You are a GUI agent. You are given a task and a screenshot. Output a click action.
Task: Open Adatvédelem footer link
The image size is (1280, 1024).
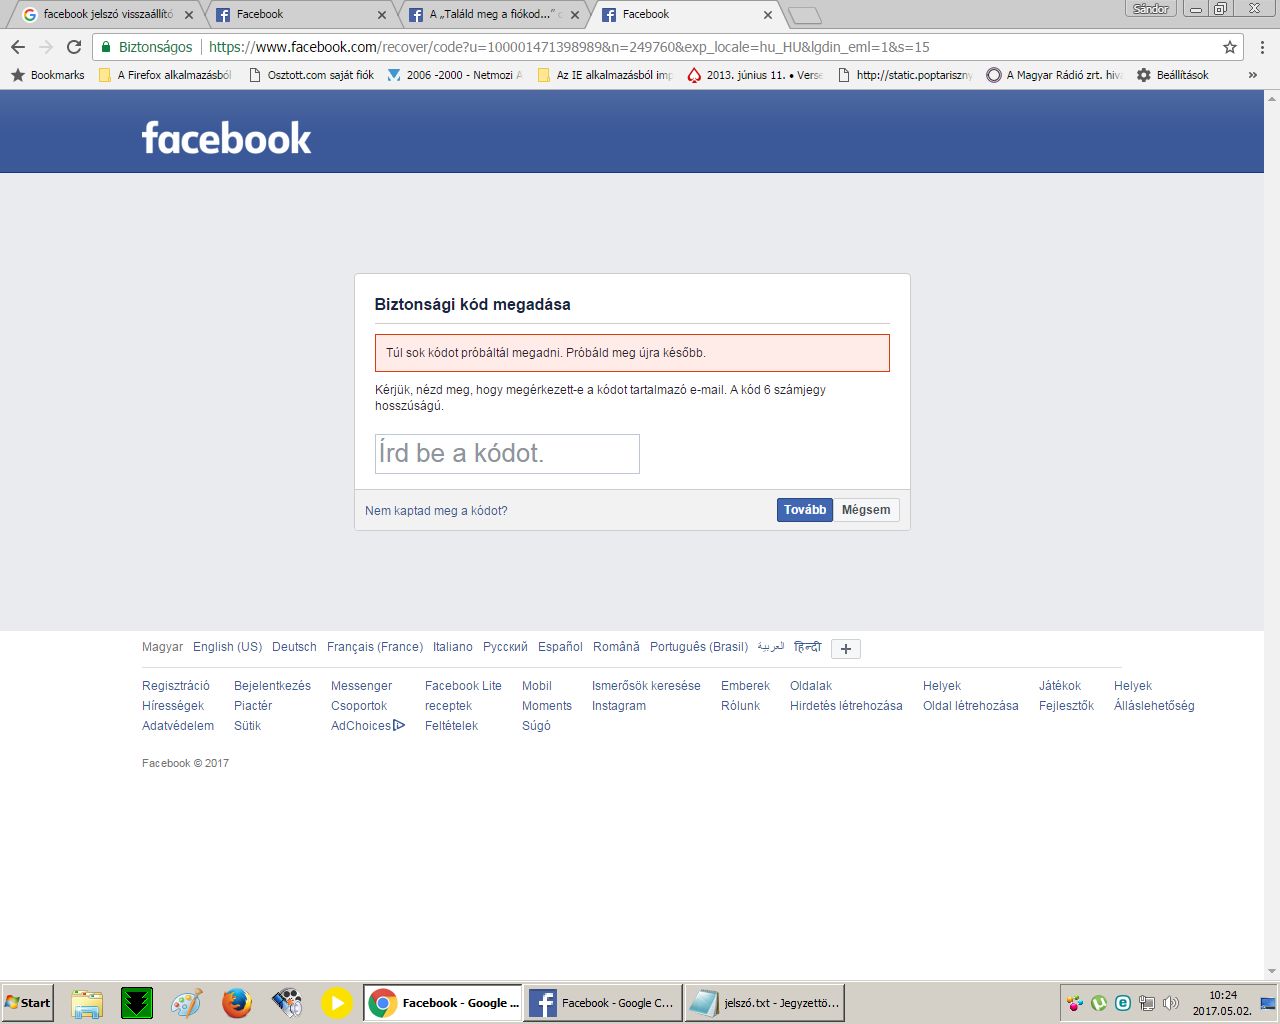click(178, 726)
